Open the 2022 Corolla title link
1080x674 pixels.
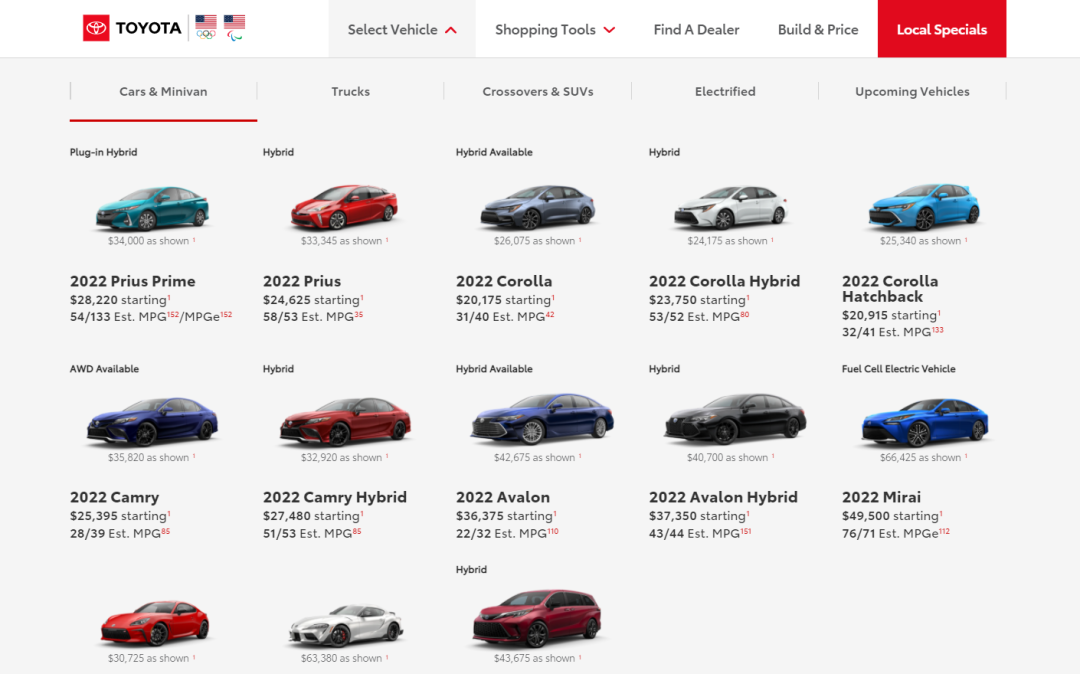tap(503, 281)
